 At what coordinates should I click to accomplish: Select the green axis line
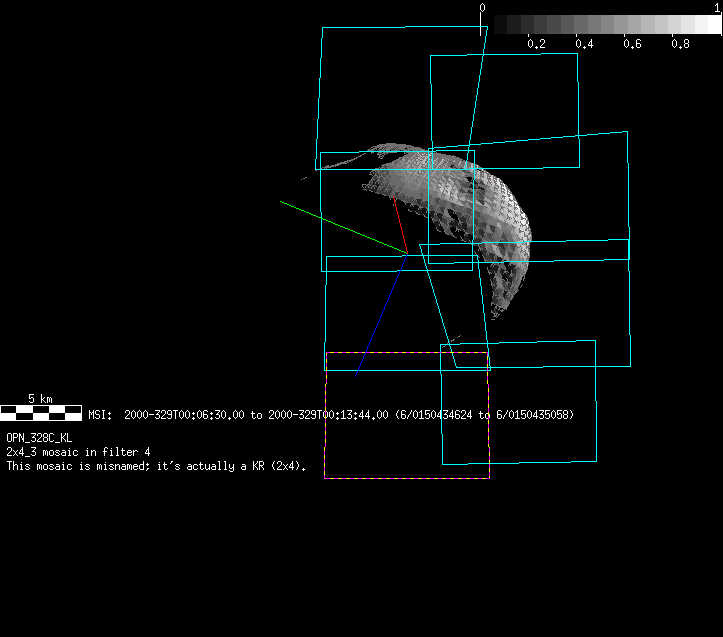(340, 226)
